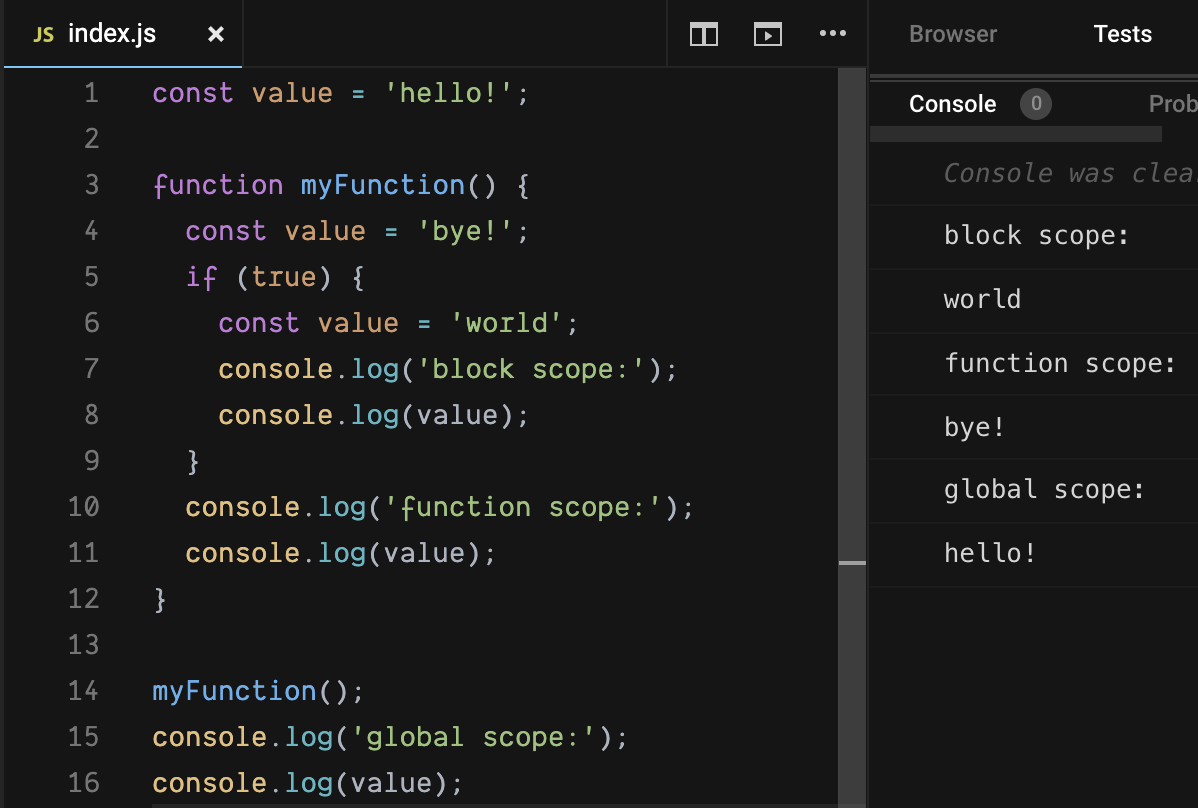Open the preview pane play icon
Viewport: 1198px width, 808px height.
[767, 34]
